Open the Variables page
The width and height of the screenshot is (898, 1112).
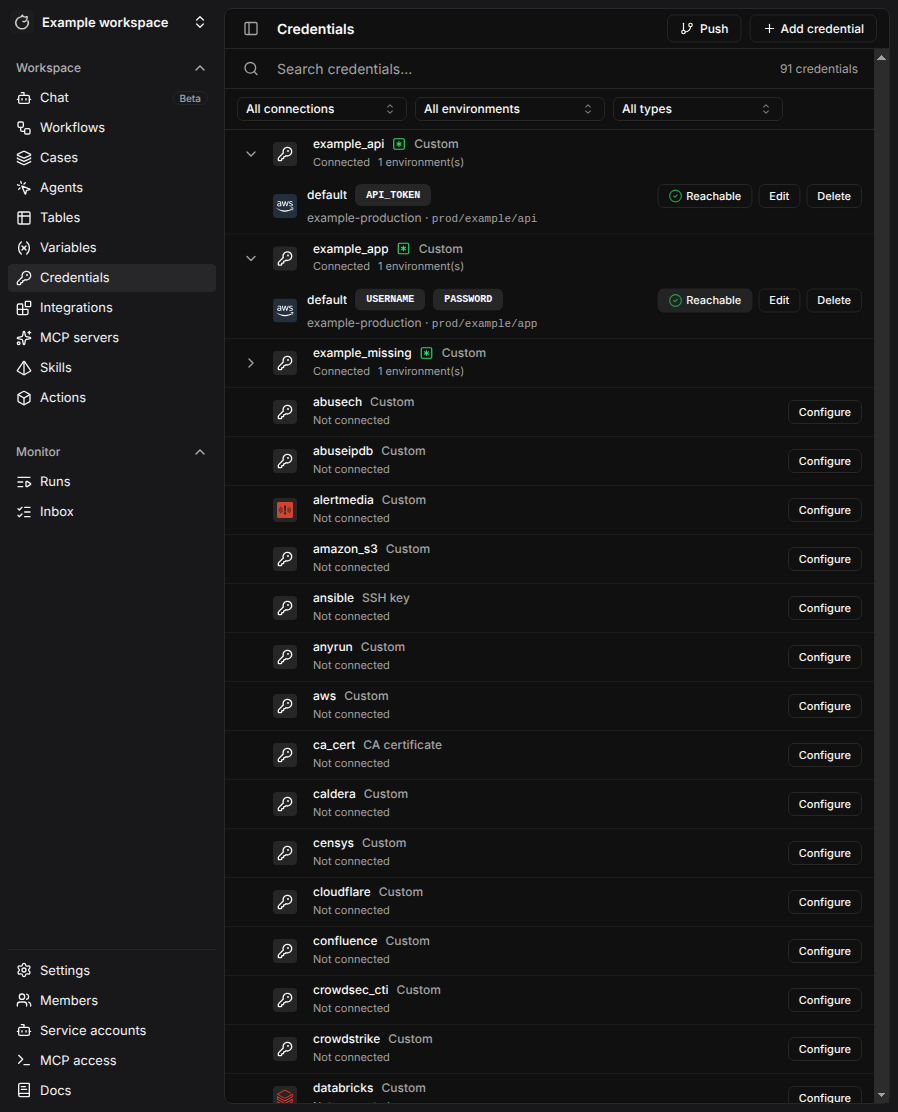pyautogui.click(x=112, y=248)
